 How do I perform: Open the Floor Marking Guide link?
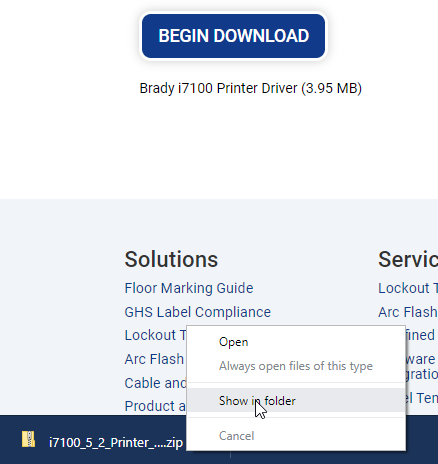(189, 288)
